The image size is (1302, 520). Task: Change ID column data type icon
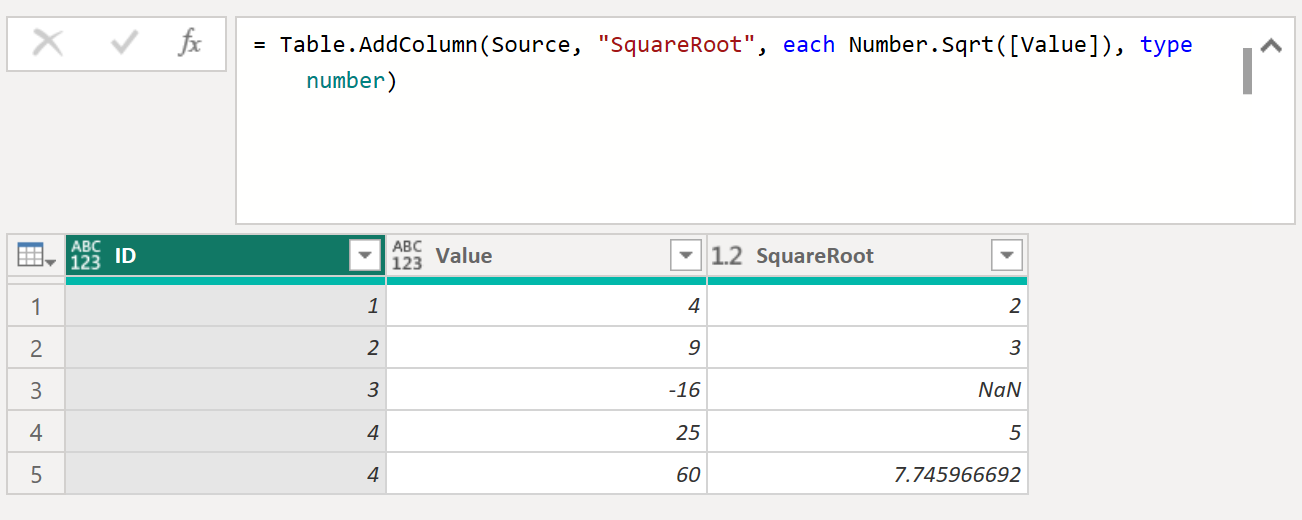click(x=86, y=256)
